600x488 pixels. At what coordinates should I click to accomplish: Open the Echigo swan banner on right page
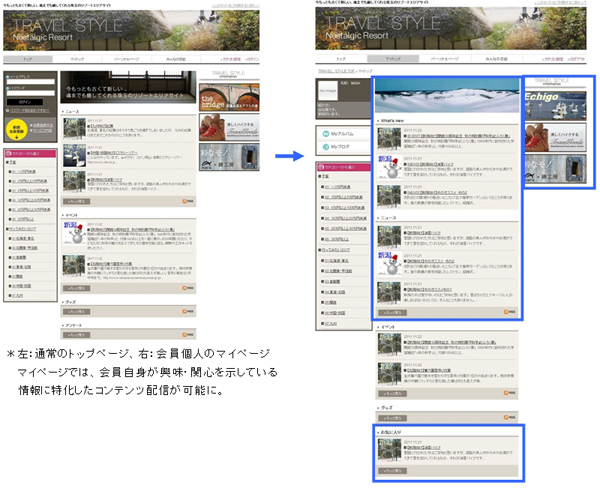tap(555, 106)
